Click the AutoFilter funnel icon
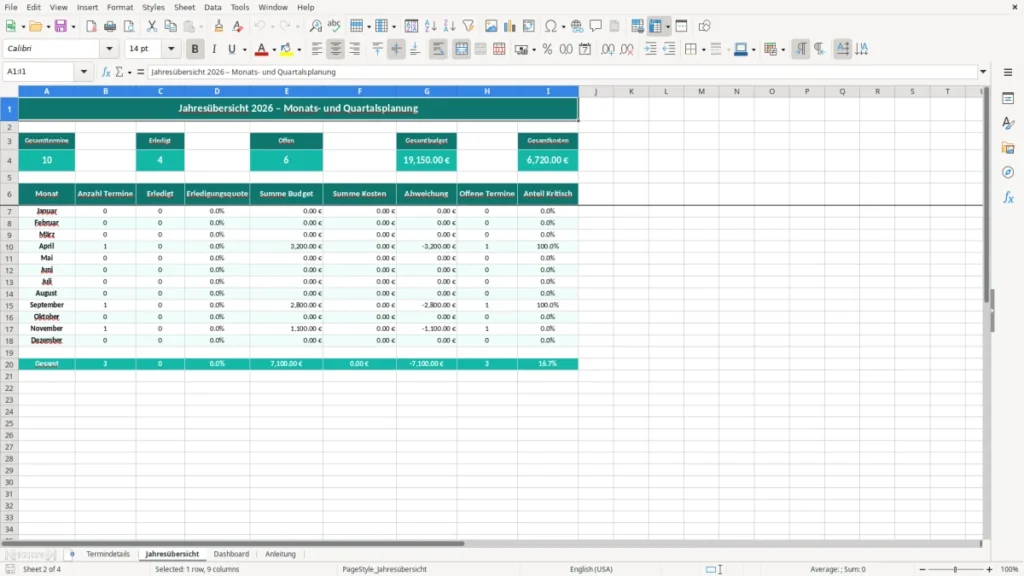The height and width of the screenshot is (576, 1024). pos(468,26)
